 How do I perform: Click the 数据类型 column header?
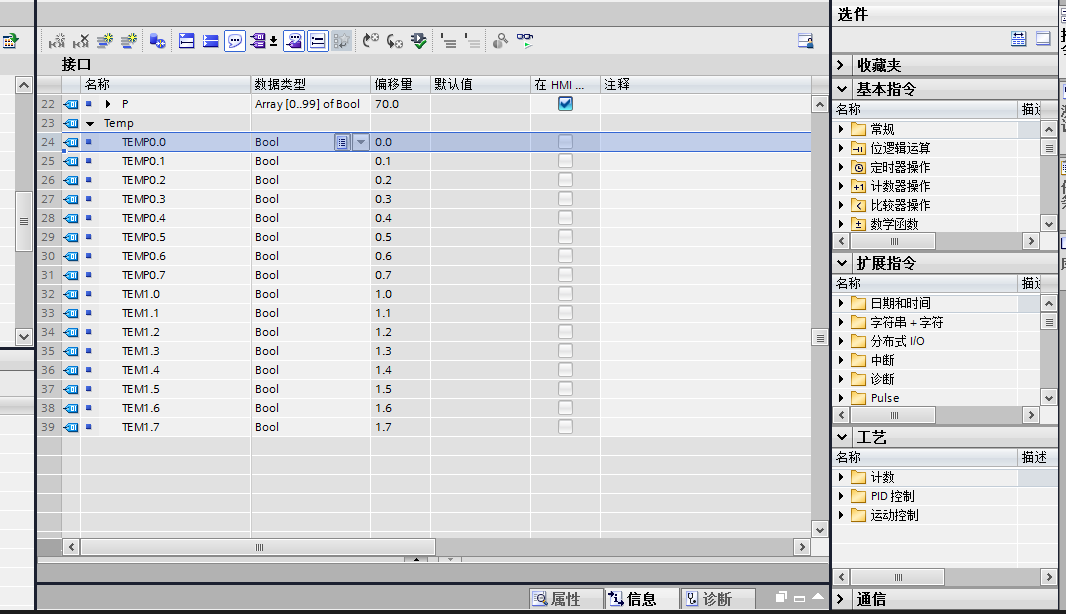point(311,84)
